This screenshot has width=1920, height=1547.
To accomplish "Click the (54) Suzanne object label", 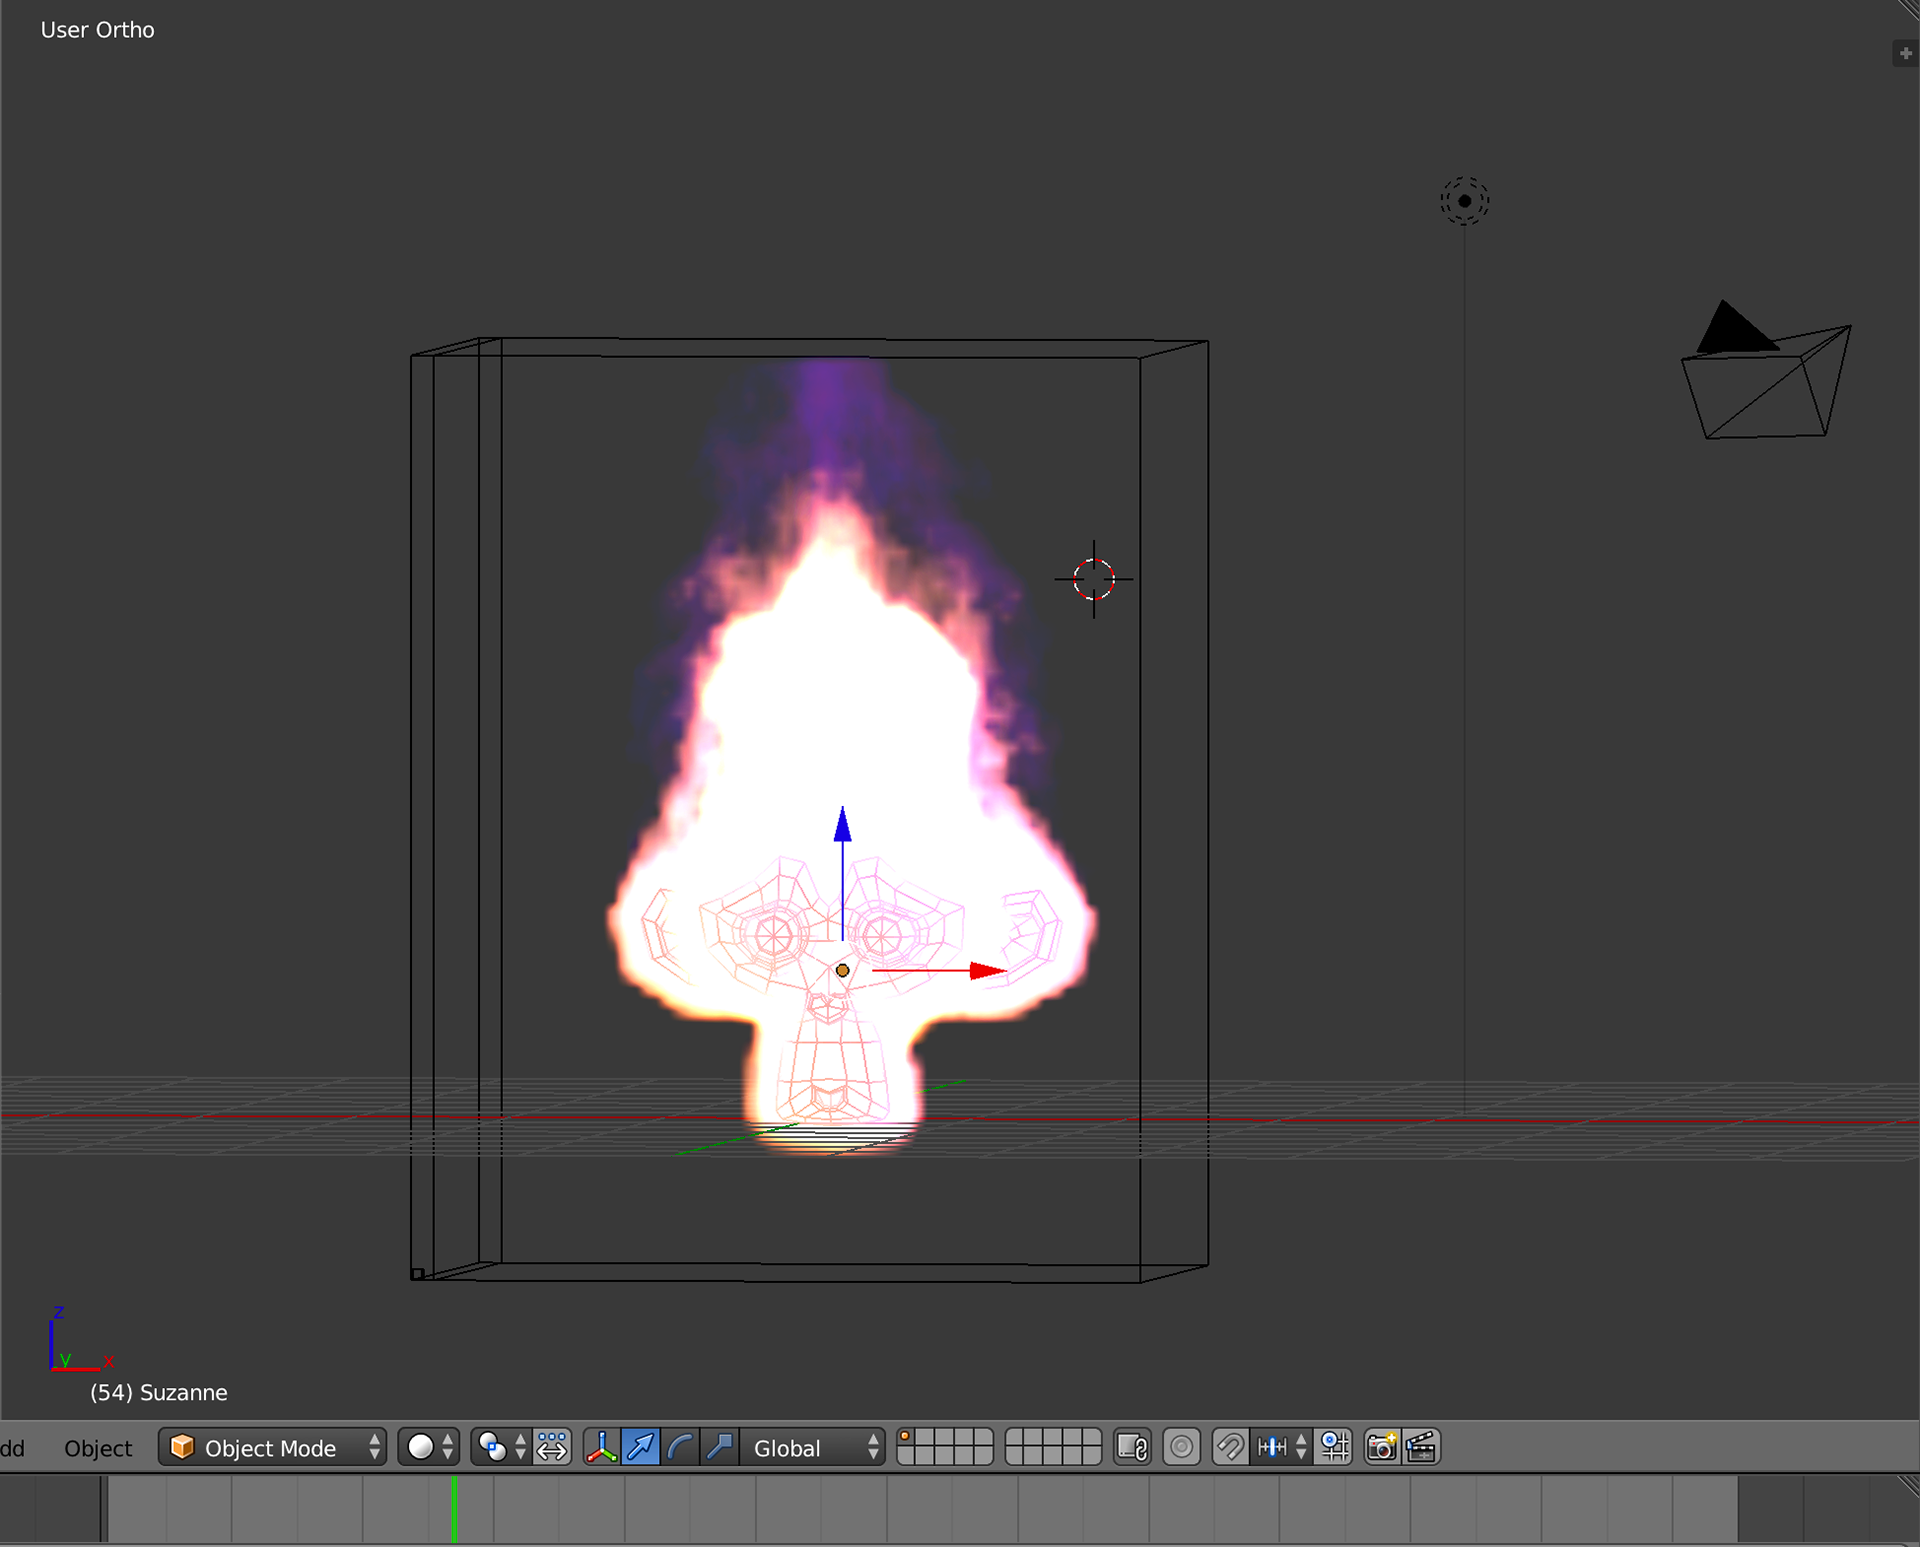I will (159, 1392).
